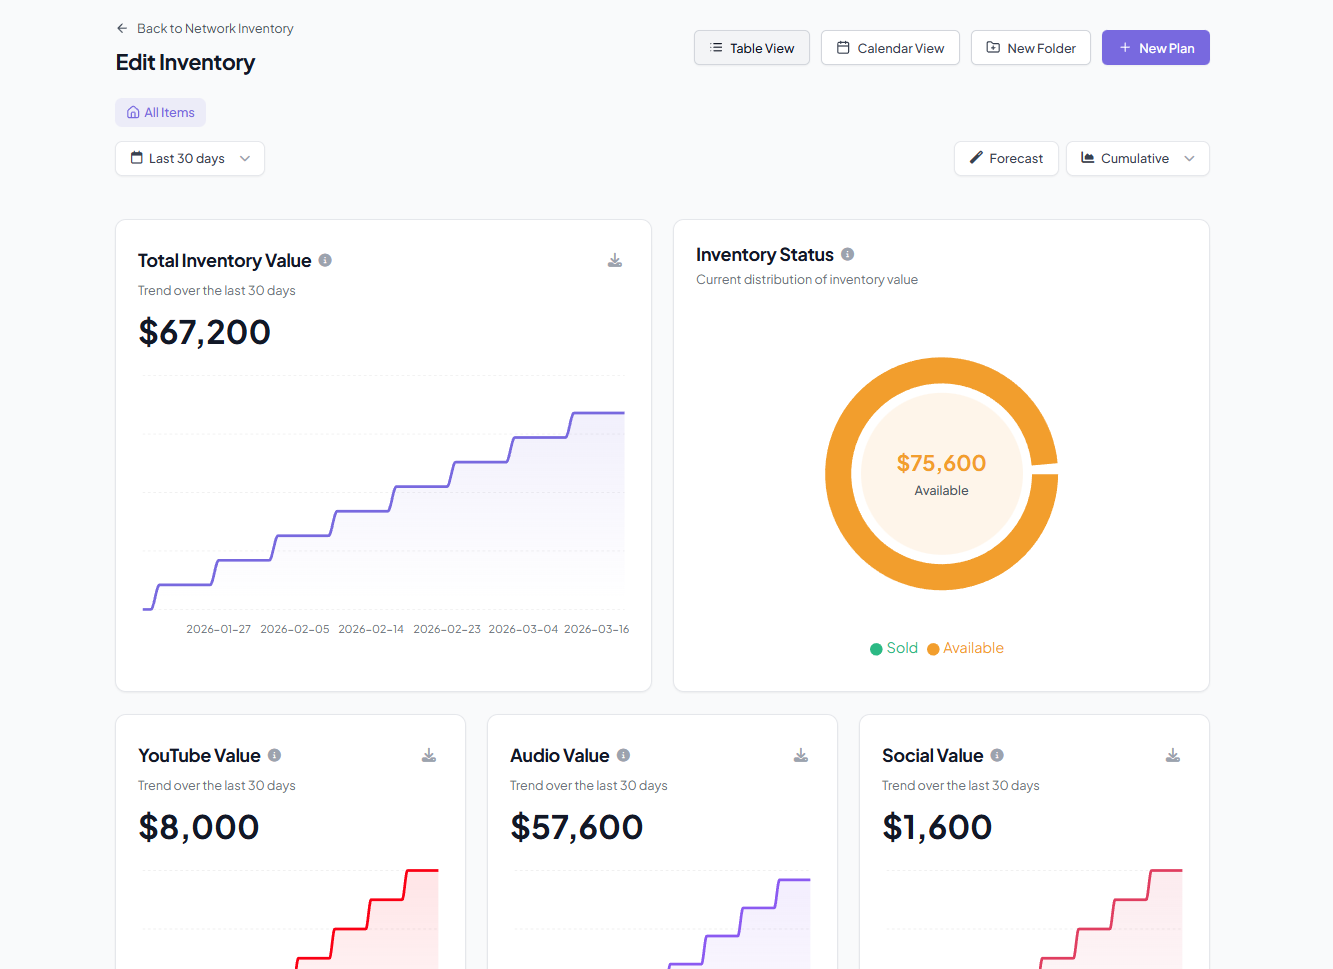The width and height of the screenshot is (1333, 969).
Task: Switch to Table View
Action: (752, 48)
